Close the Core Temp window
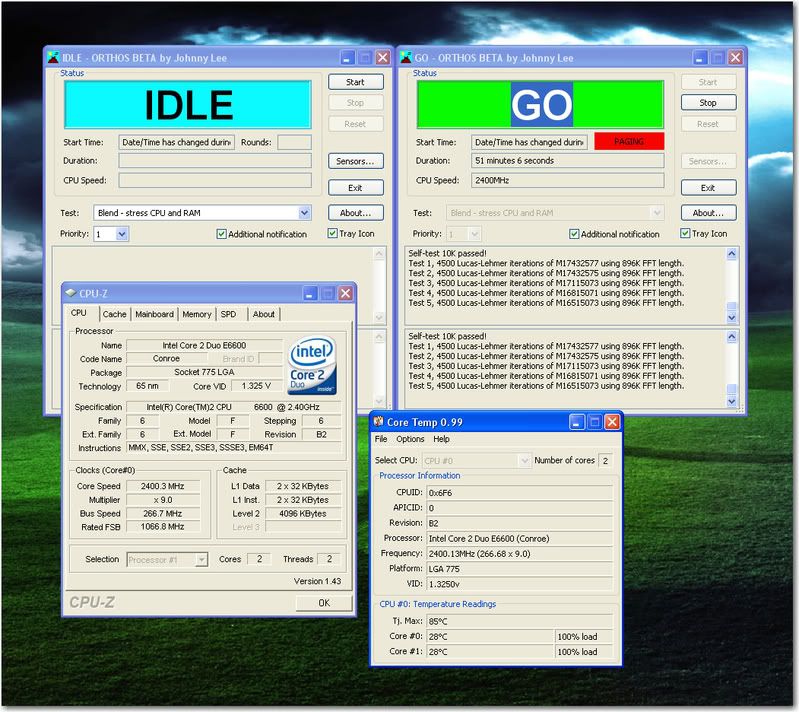The width and height of the screenshot is (799, 712). point(612,422)
